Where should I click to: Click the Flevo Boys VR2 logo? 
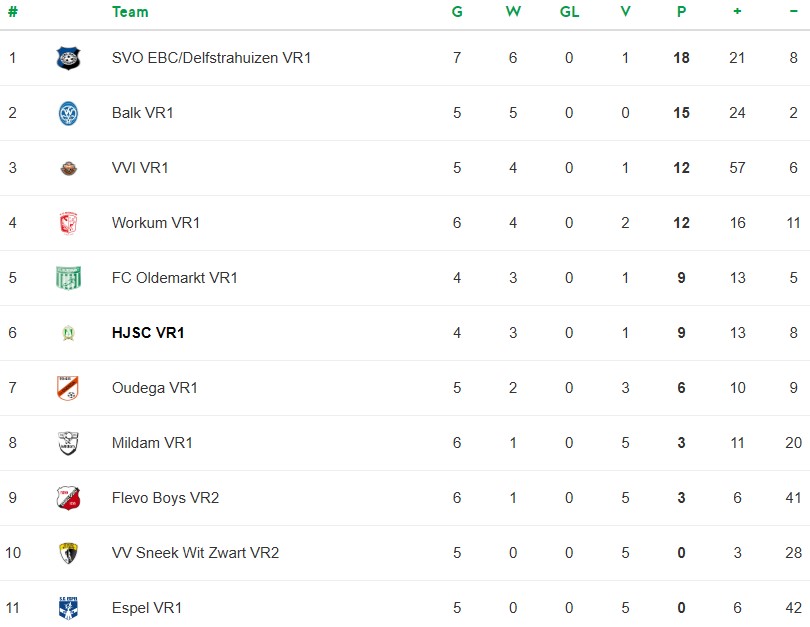68,498
